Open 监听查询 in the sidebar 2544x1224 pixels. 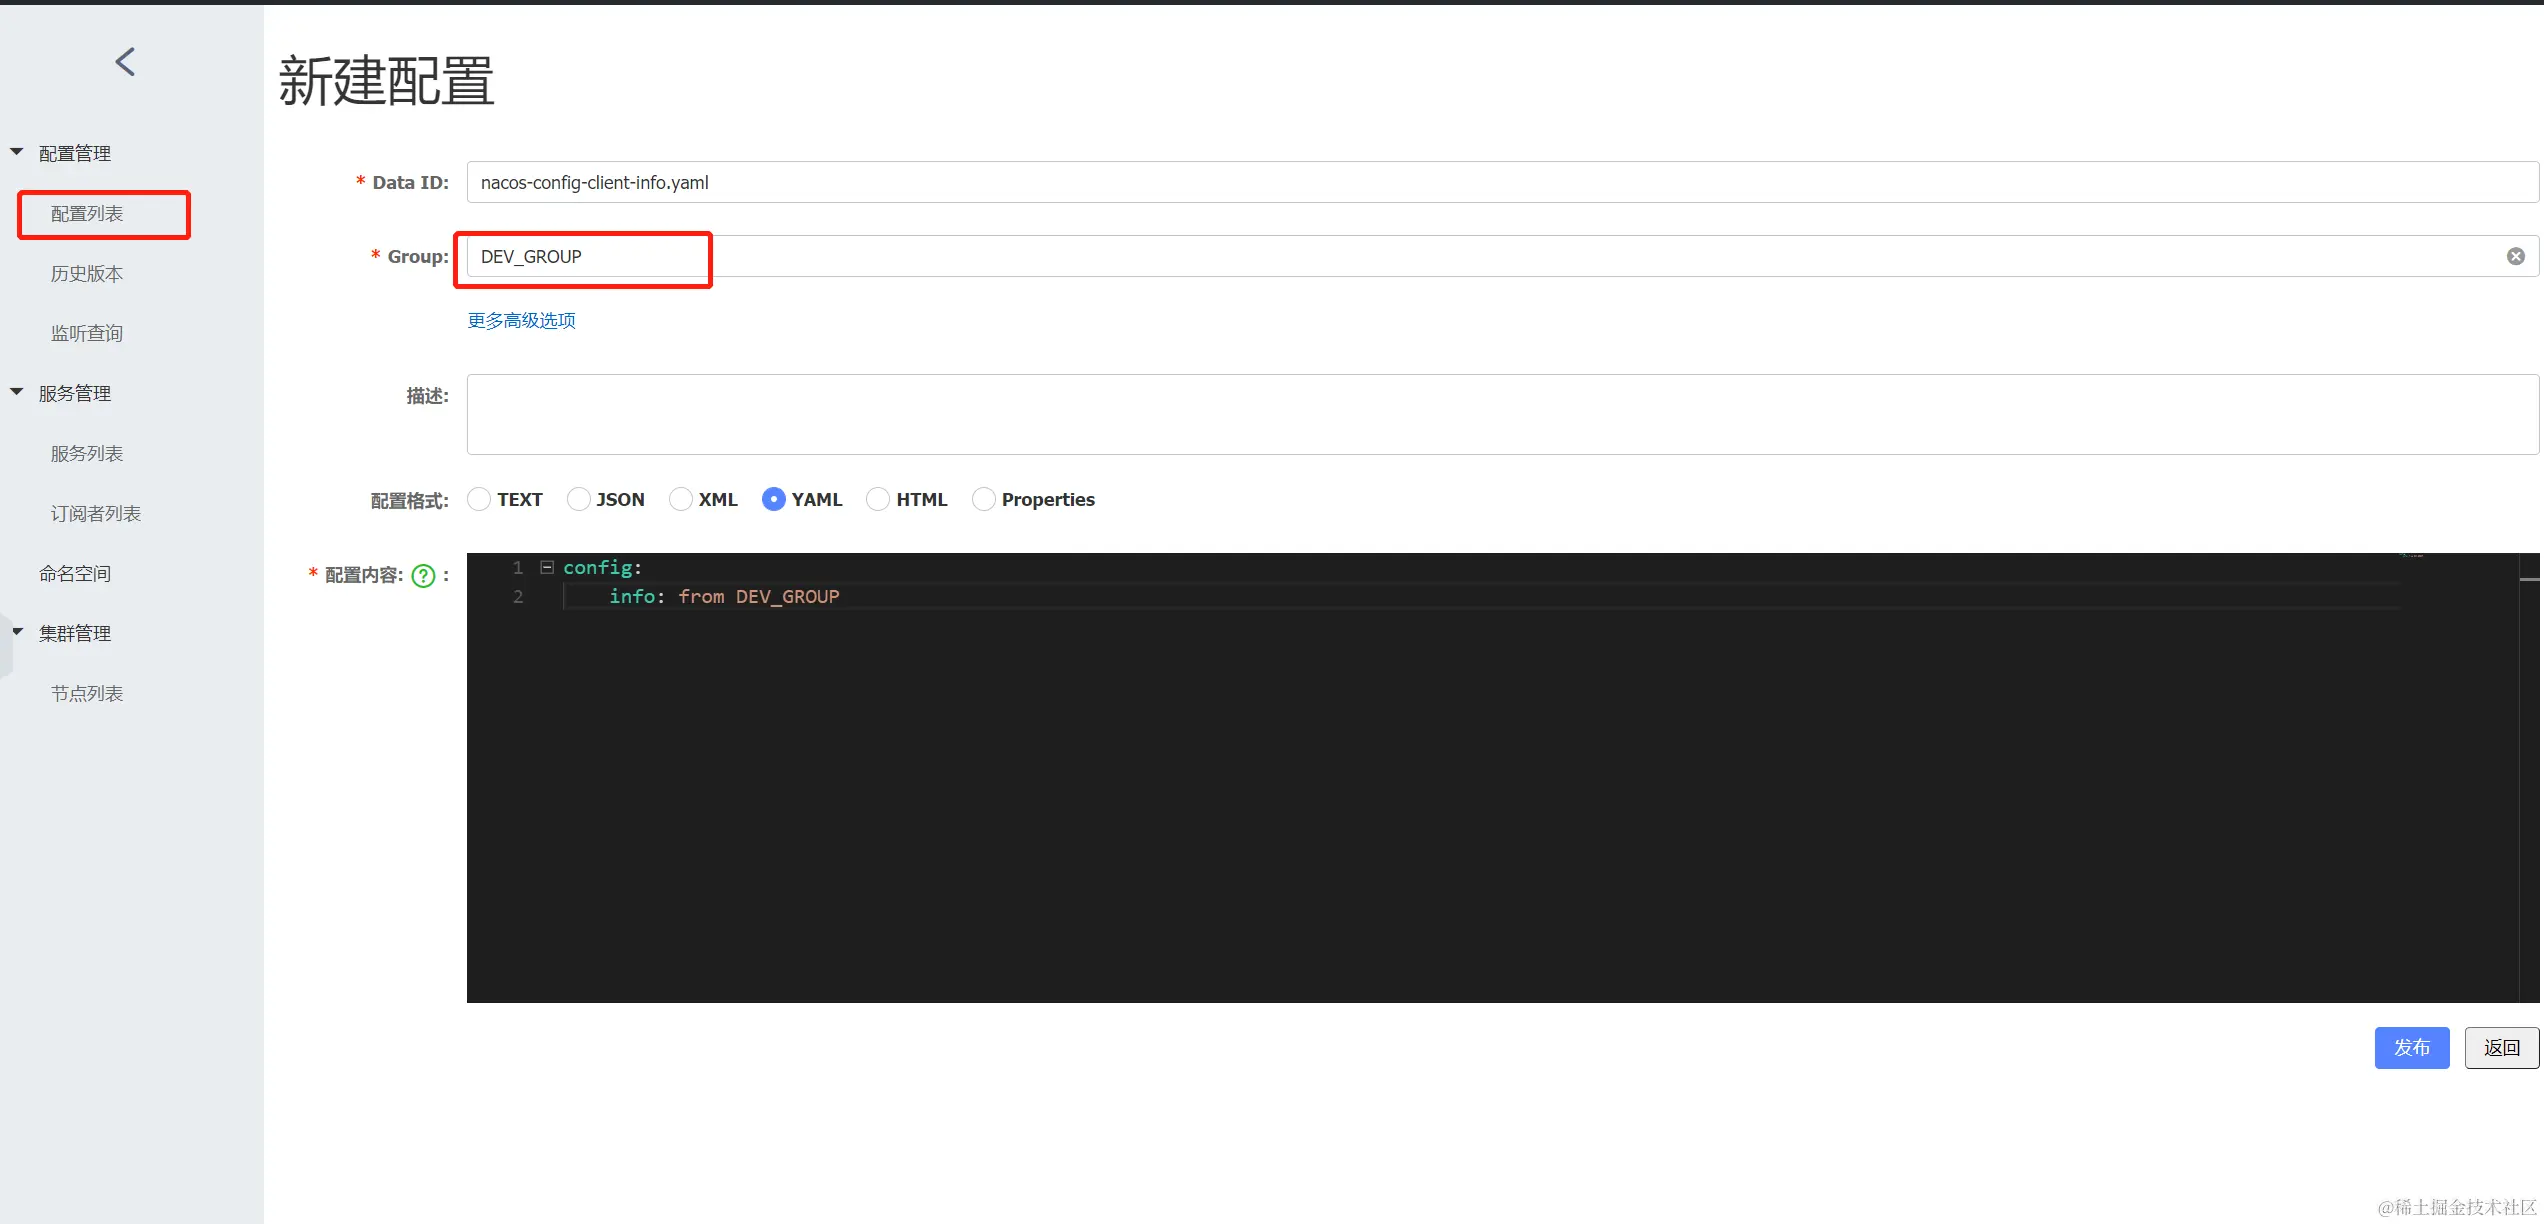(87, 334)
